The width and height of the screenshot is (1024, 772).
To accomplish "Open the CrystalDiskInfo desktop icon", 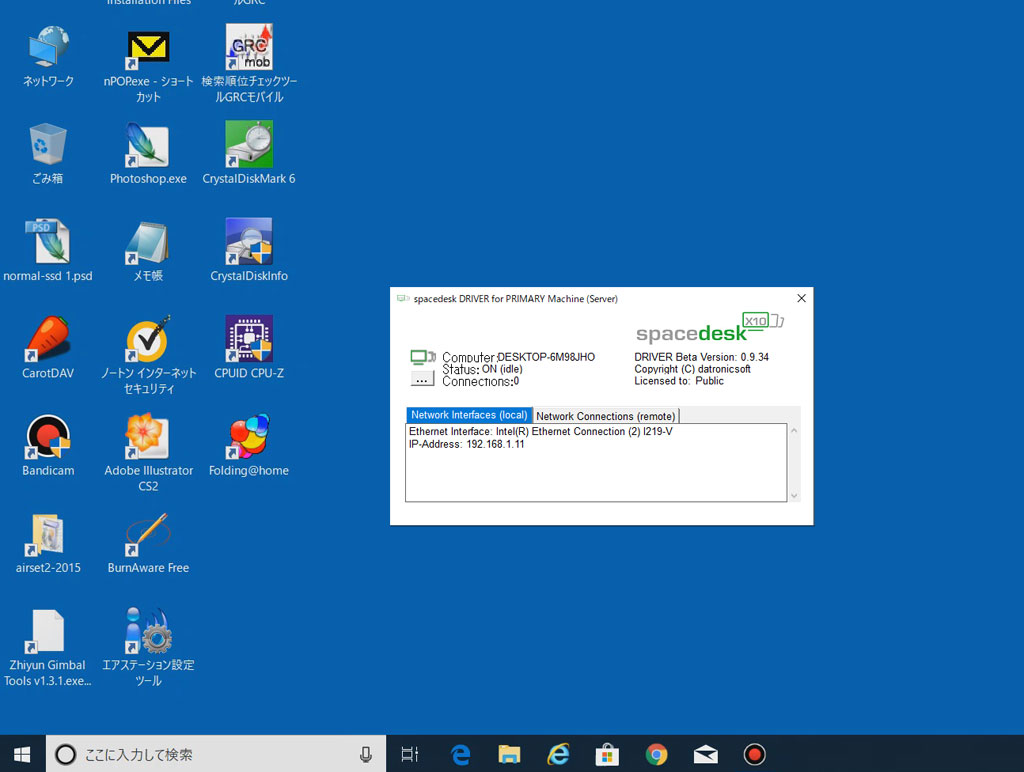I will click(x=249, y=243).
